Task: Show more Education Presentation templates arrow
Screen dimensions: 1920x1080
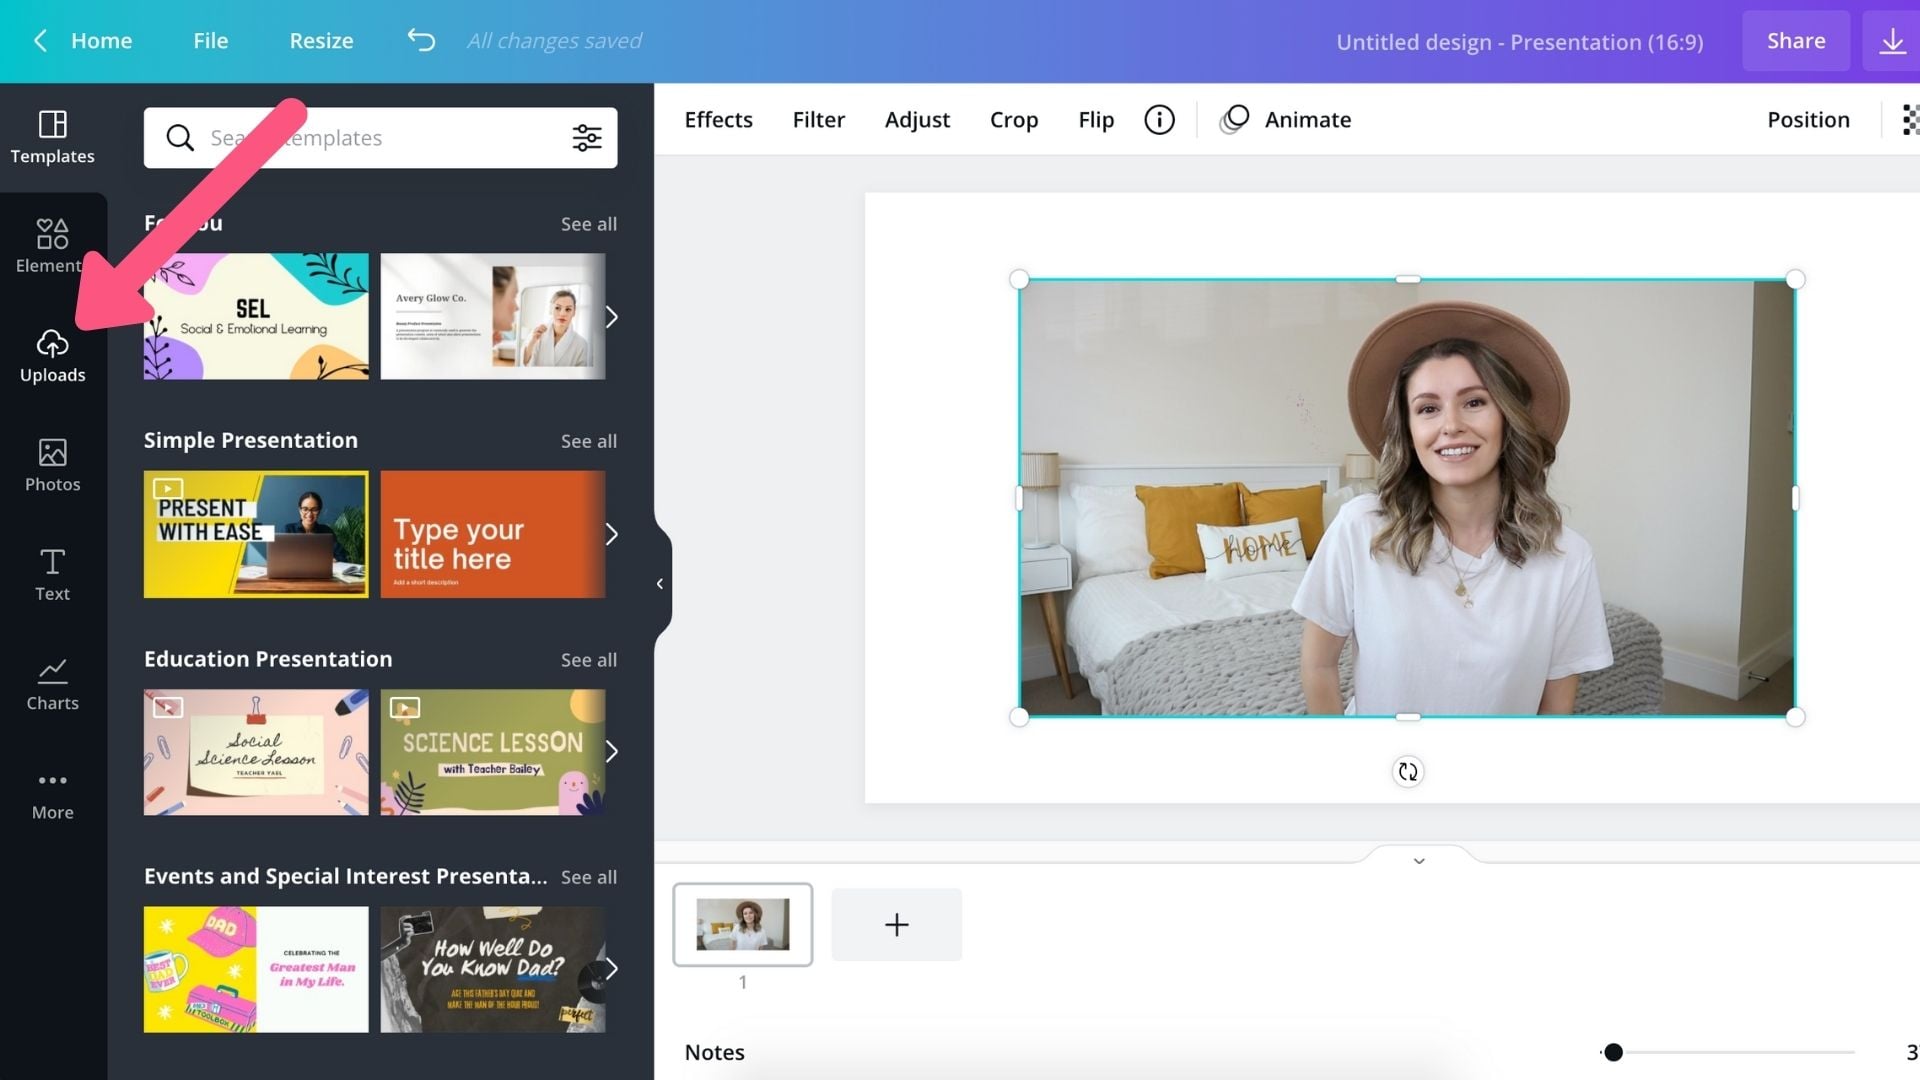Action: point(611,752)
